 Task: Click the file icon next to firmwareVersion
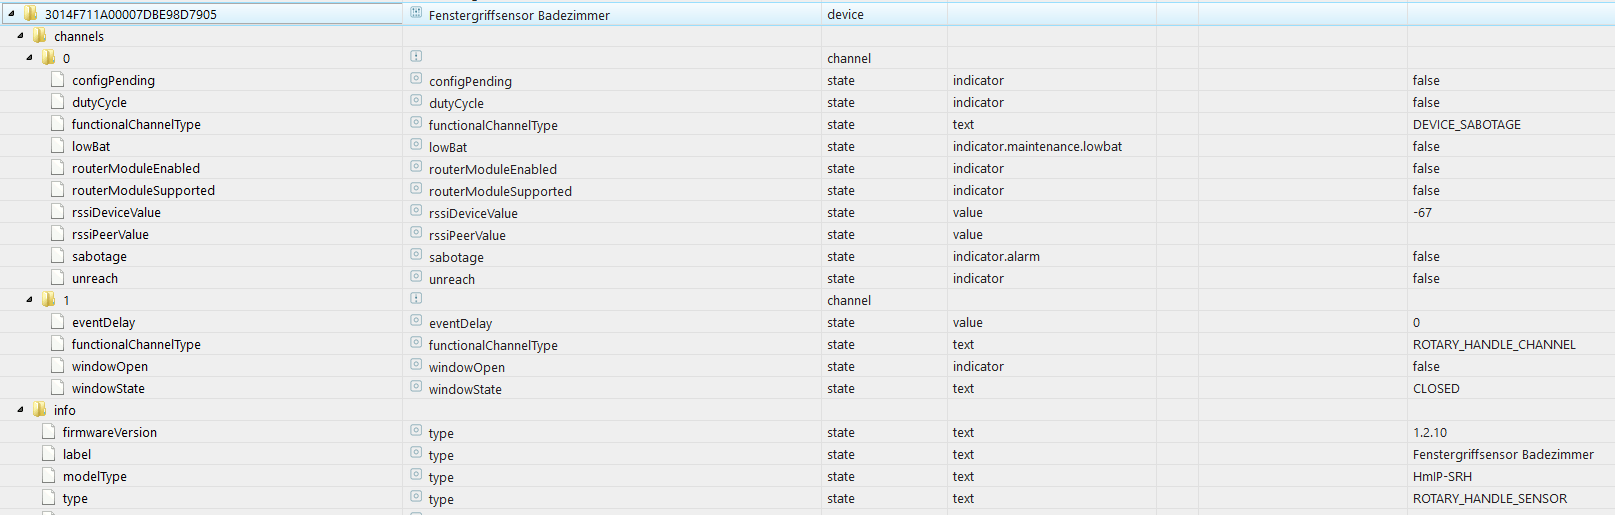pos(49,432)
